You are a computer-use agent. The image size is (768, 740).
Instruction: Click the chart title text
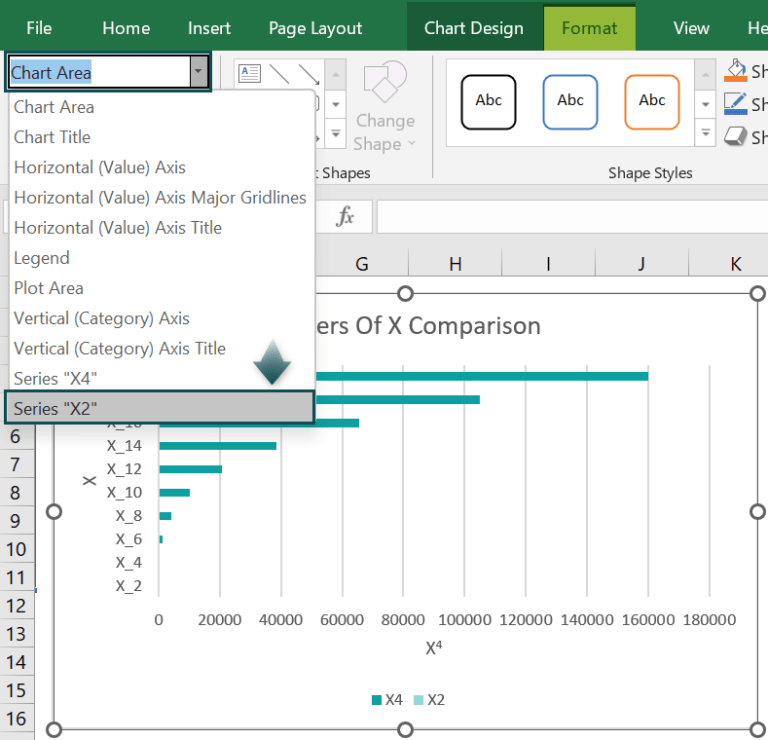click(x=429, y=326)
